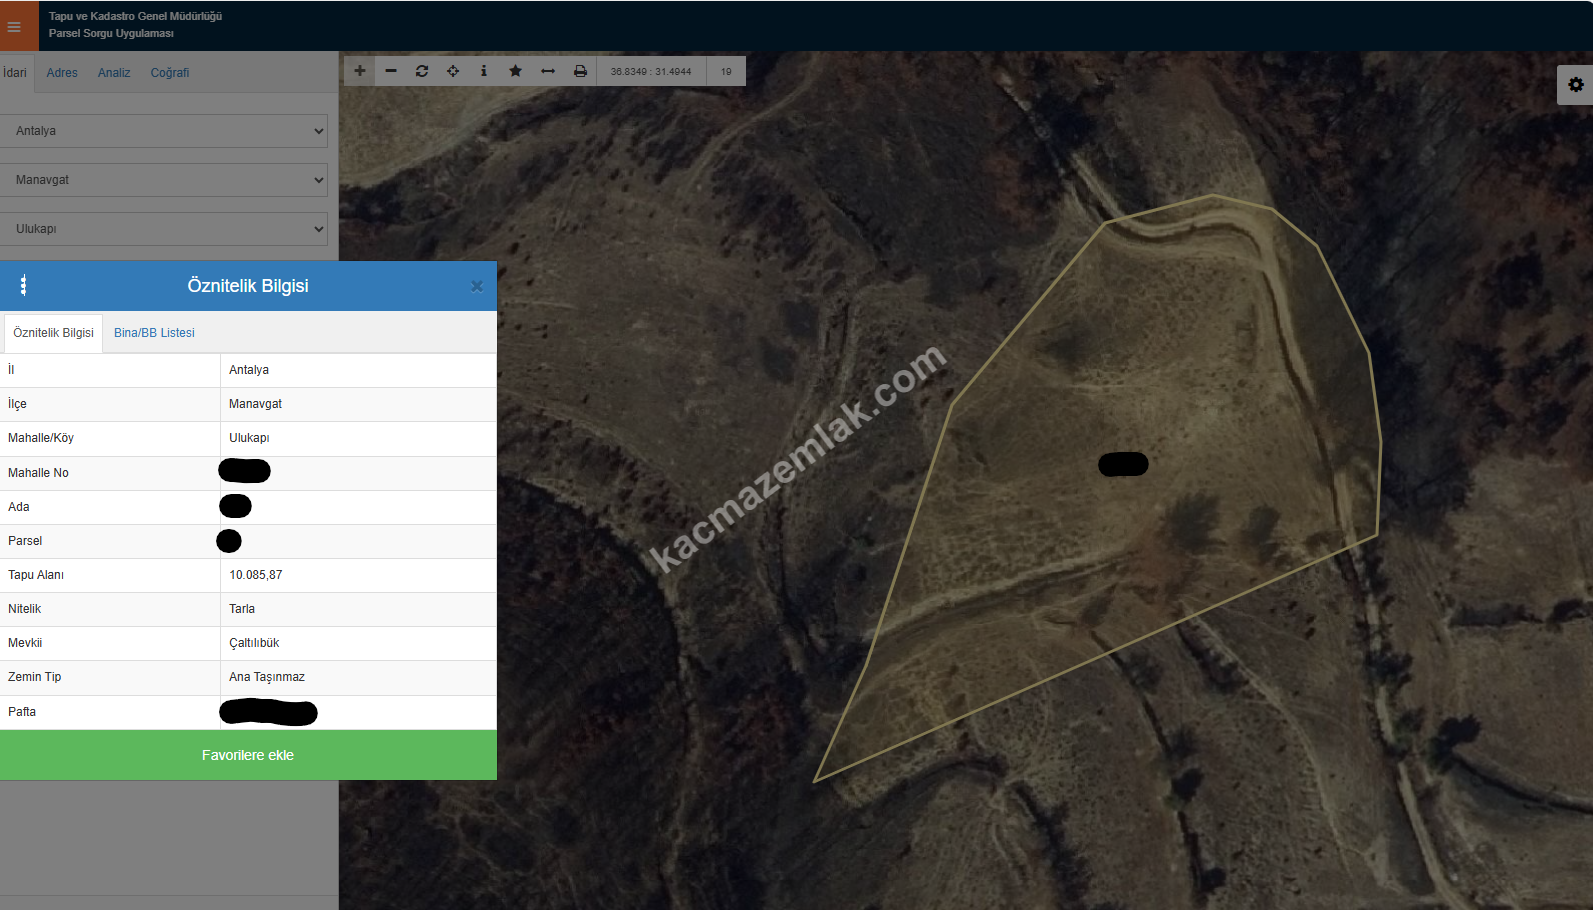Open favorites star icon in toolbar
Image resolution: width=1593 pixels, height=910 pixels.
point(515,71)
